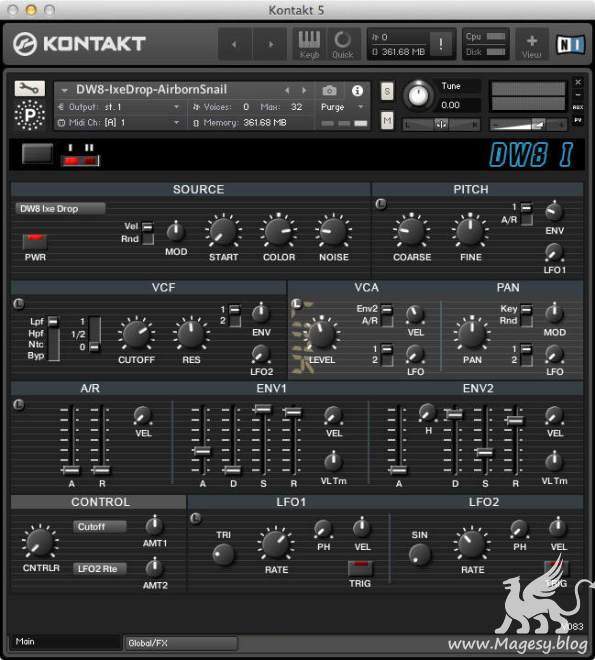595x660 pixels.
Task: Click the Kontakt logo
Action: (79, 44)
